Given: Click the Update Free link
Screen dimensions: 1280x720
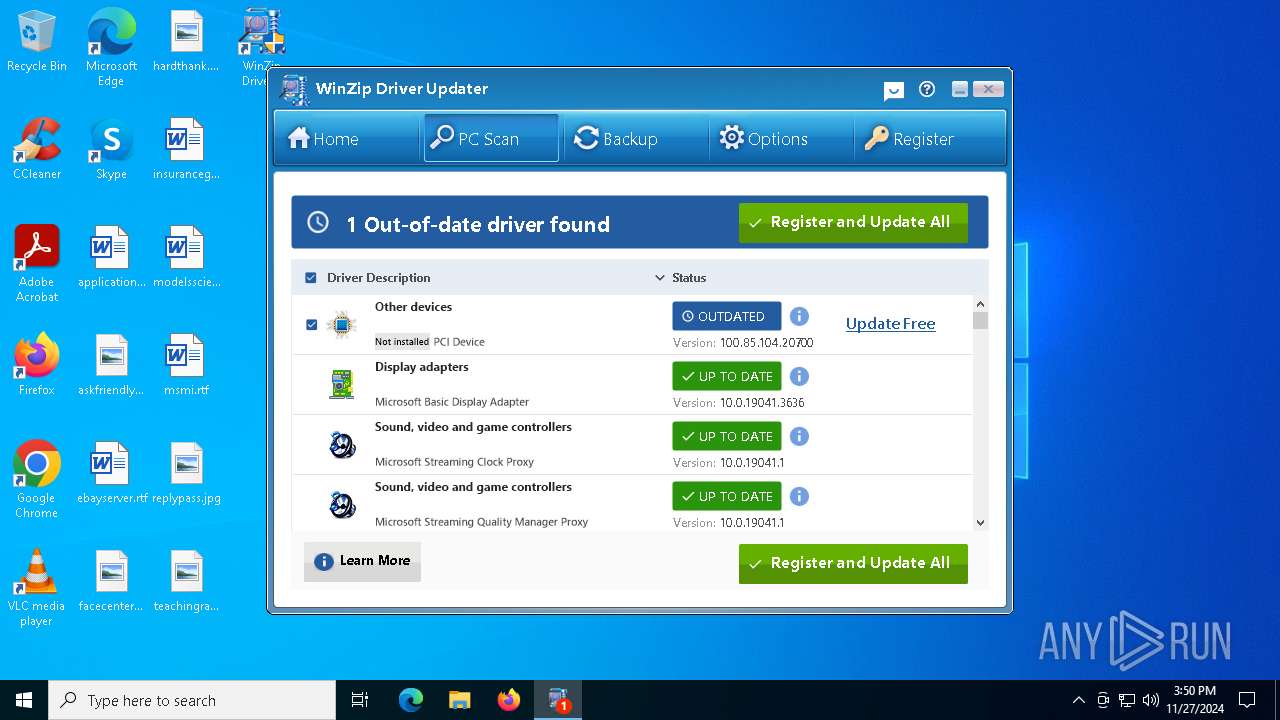Looking at the screenshot, I should 890,323.
